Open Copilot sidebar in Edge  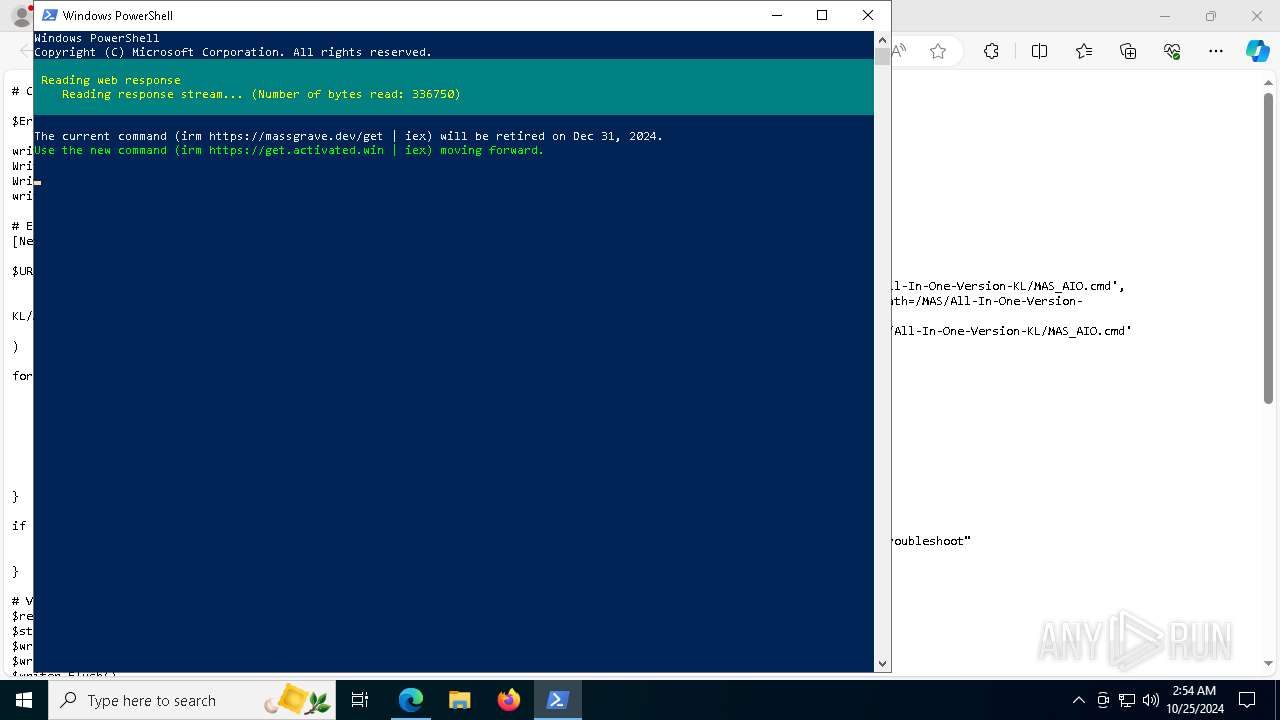[x=1257, y=52]
